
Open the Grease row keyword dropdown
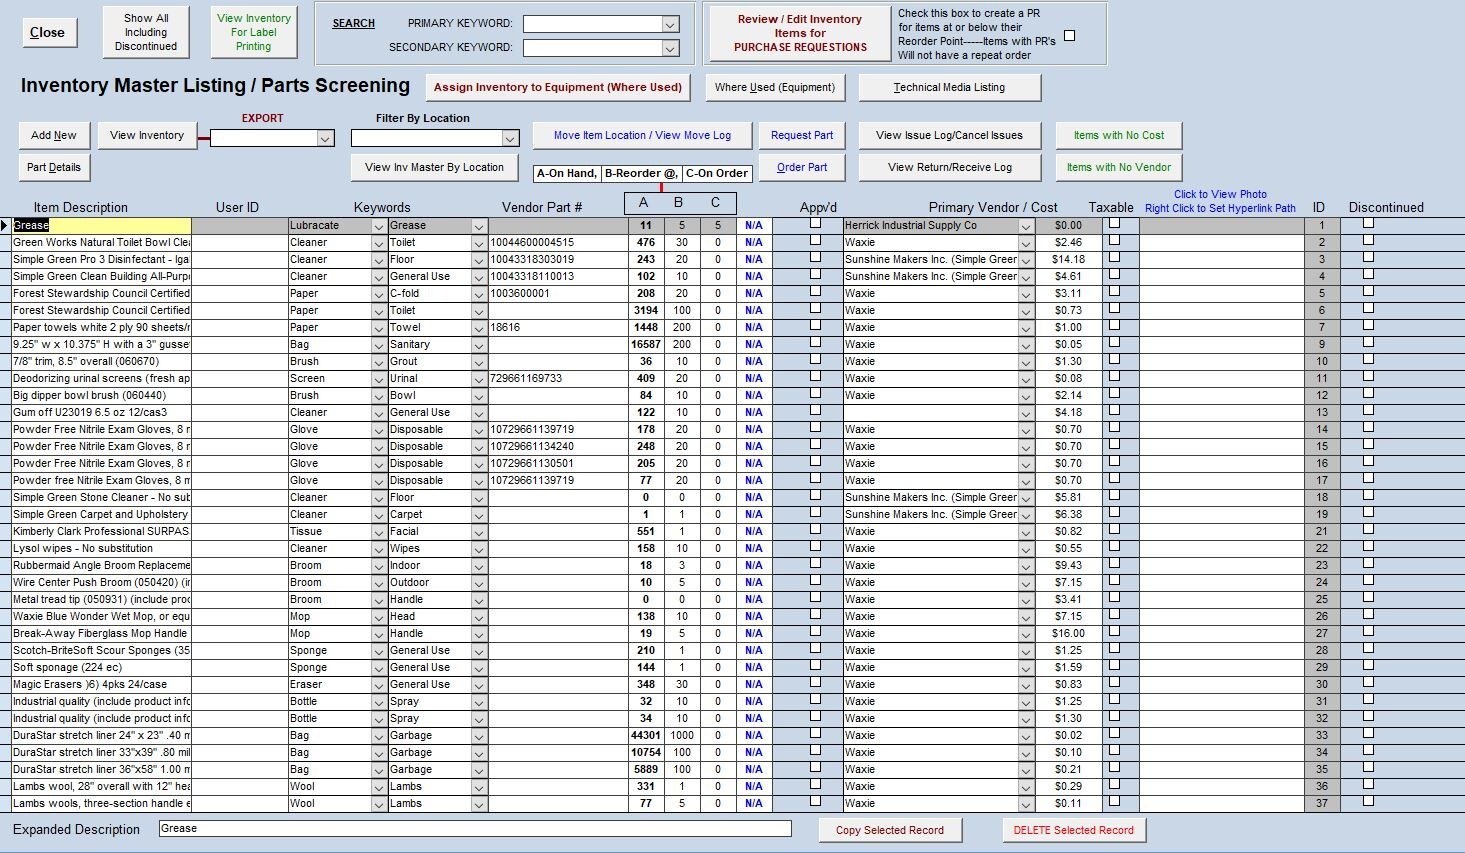click(477, 225)
